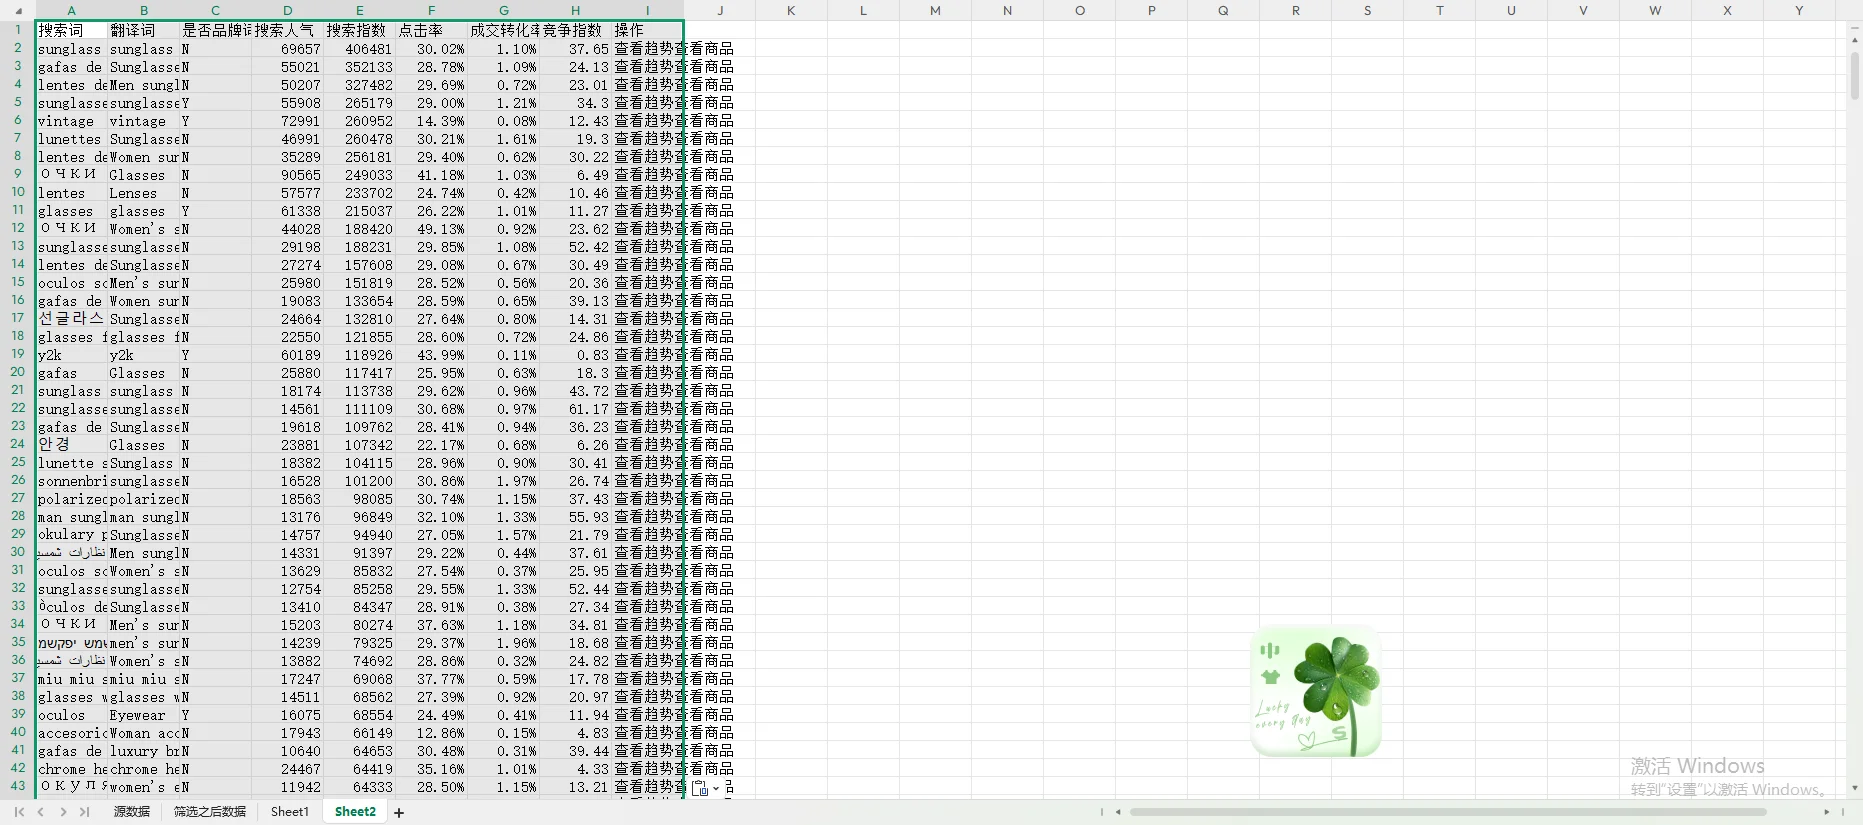Click the select-all corner of the grid
This screenshot has width=1863, height=825.
17,12
